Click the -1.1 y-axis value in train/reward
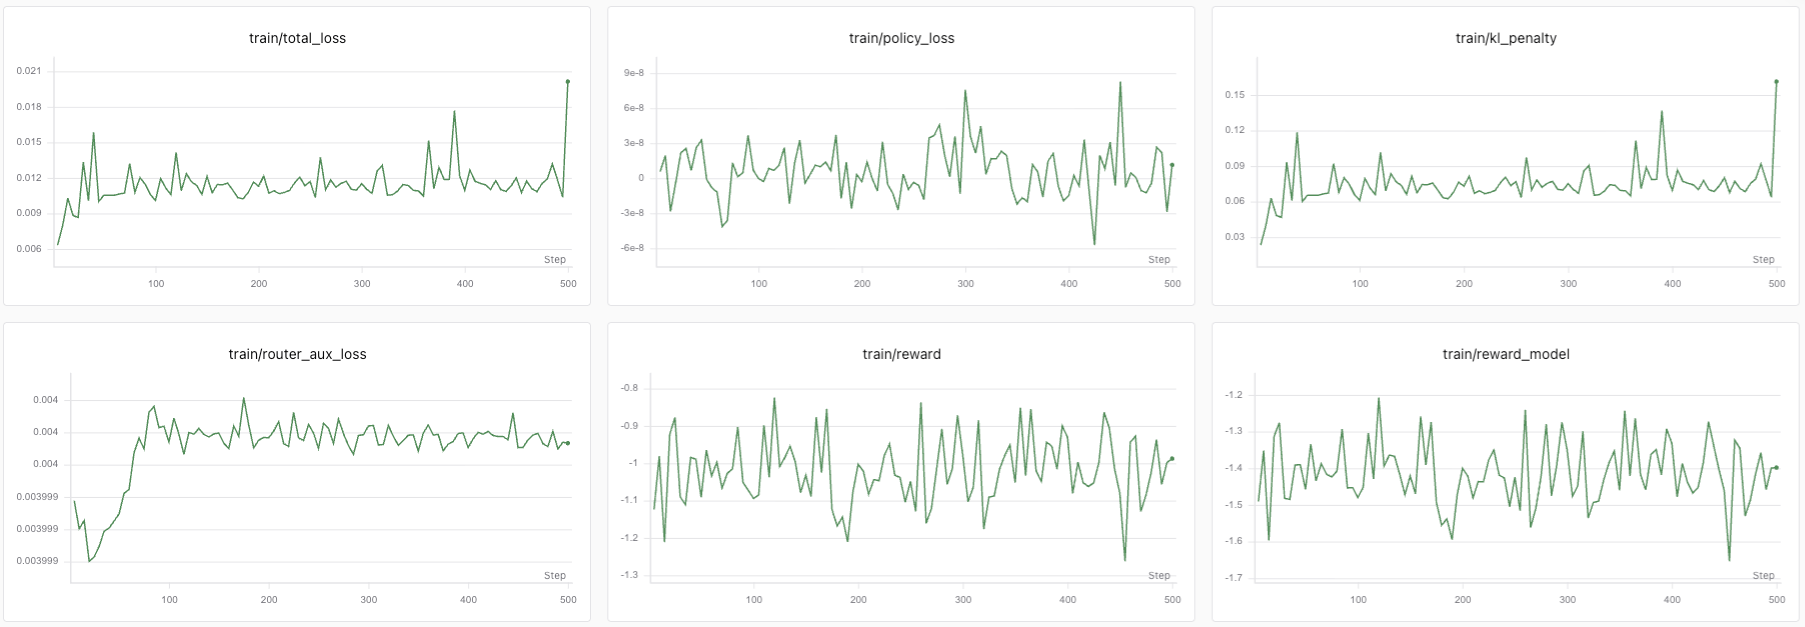Viewport: 1805px width, 627px height. click(x=629, y=500)
